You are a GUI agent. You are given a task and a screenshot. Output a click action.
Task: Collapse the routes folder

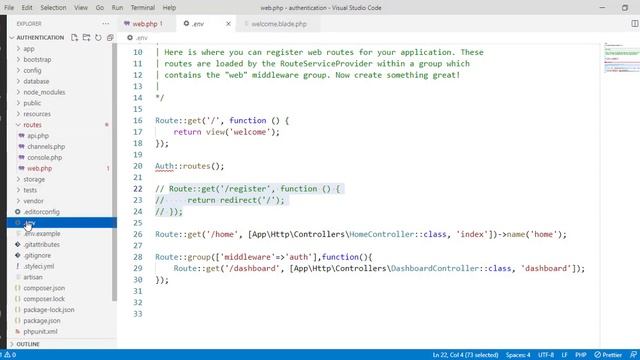[x=18, y=125]
